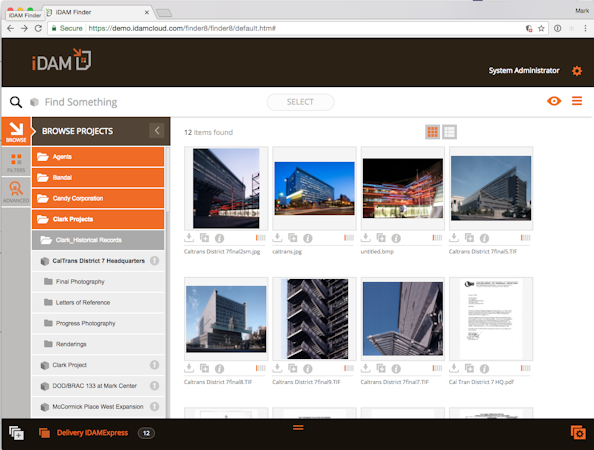Image resolution: width=594 pixels, height=450 pixels.
Task: Click the 12 items count badge
Action: click(146, 433)
